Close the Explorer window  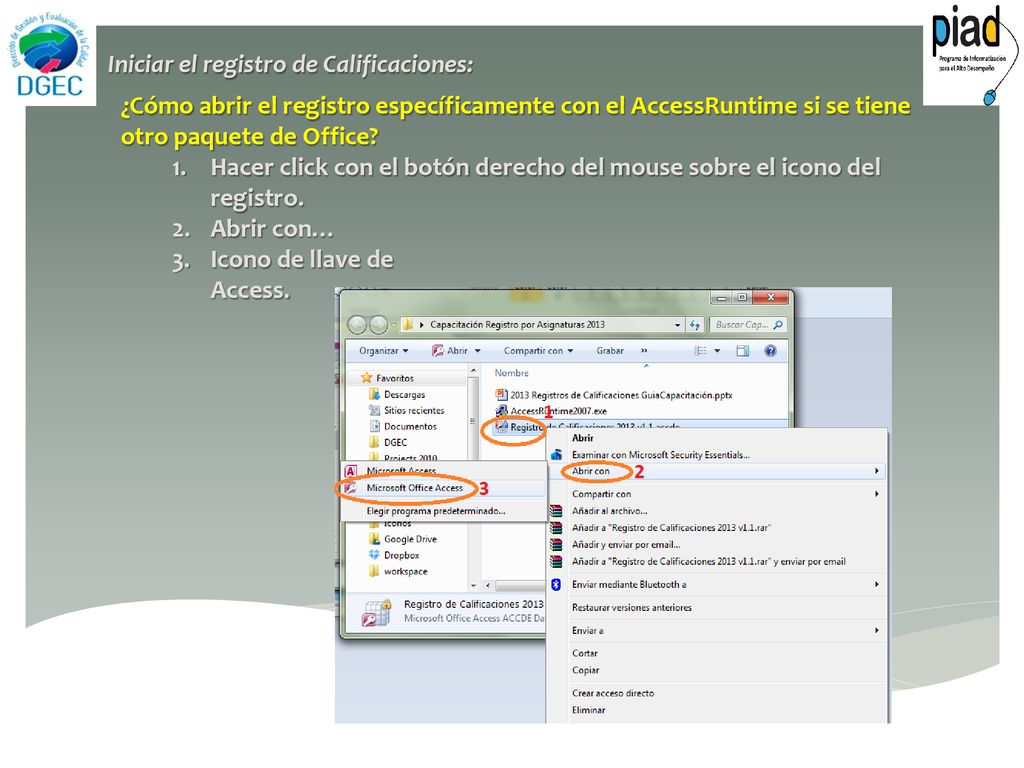[771, 298]
